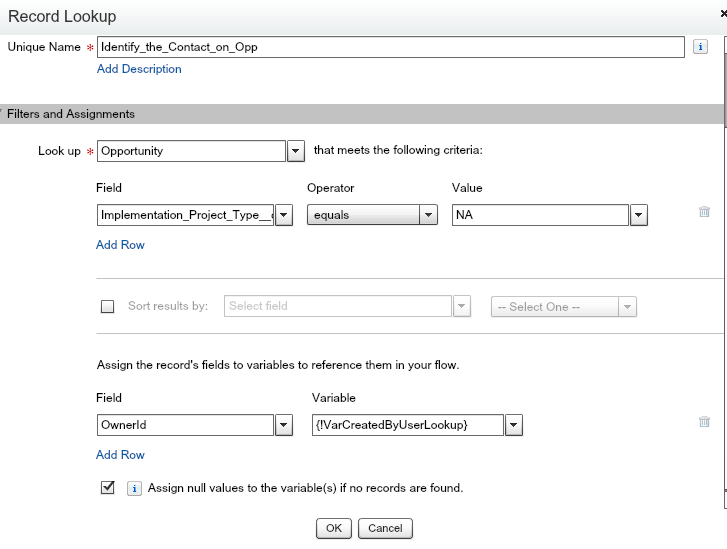Screen dimensions: 727x549
Task: Enable the Sort results by checkbox
Action: [x=108, y=307]
